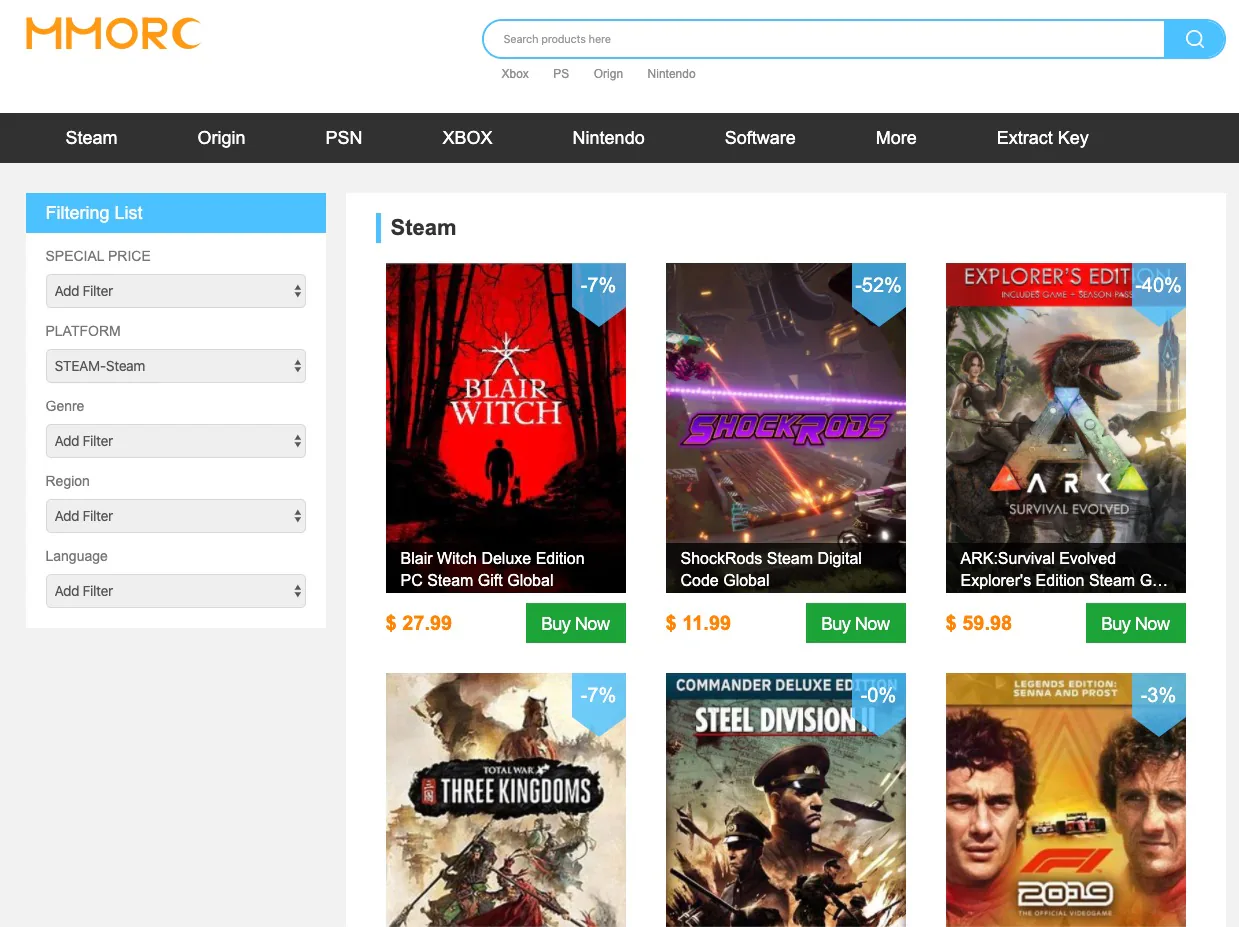
Task: Click the ShockRods Steam Digital Code title
Action: (x=771, y=569)
